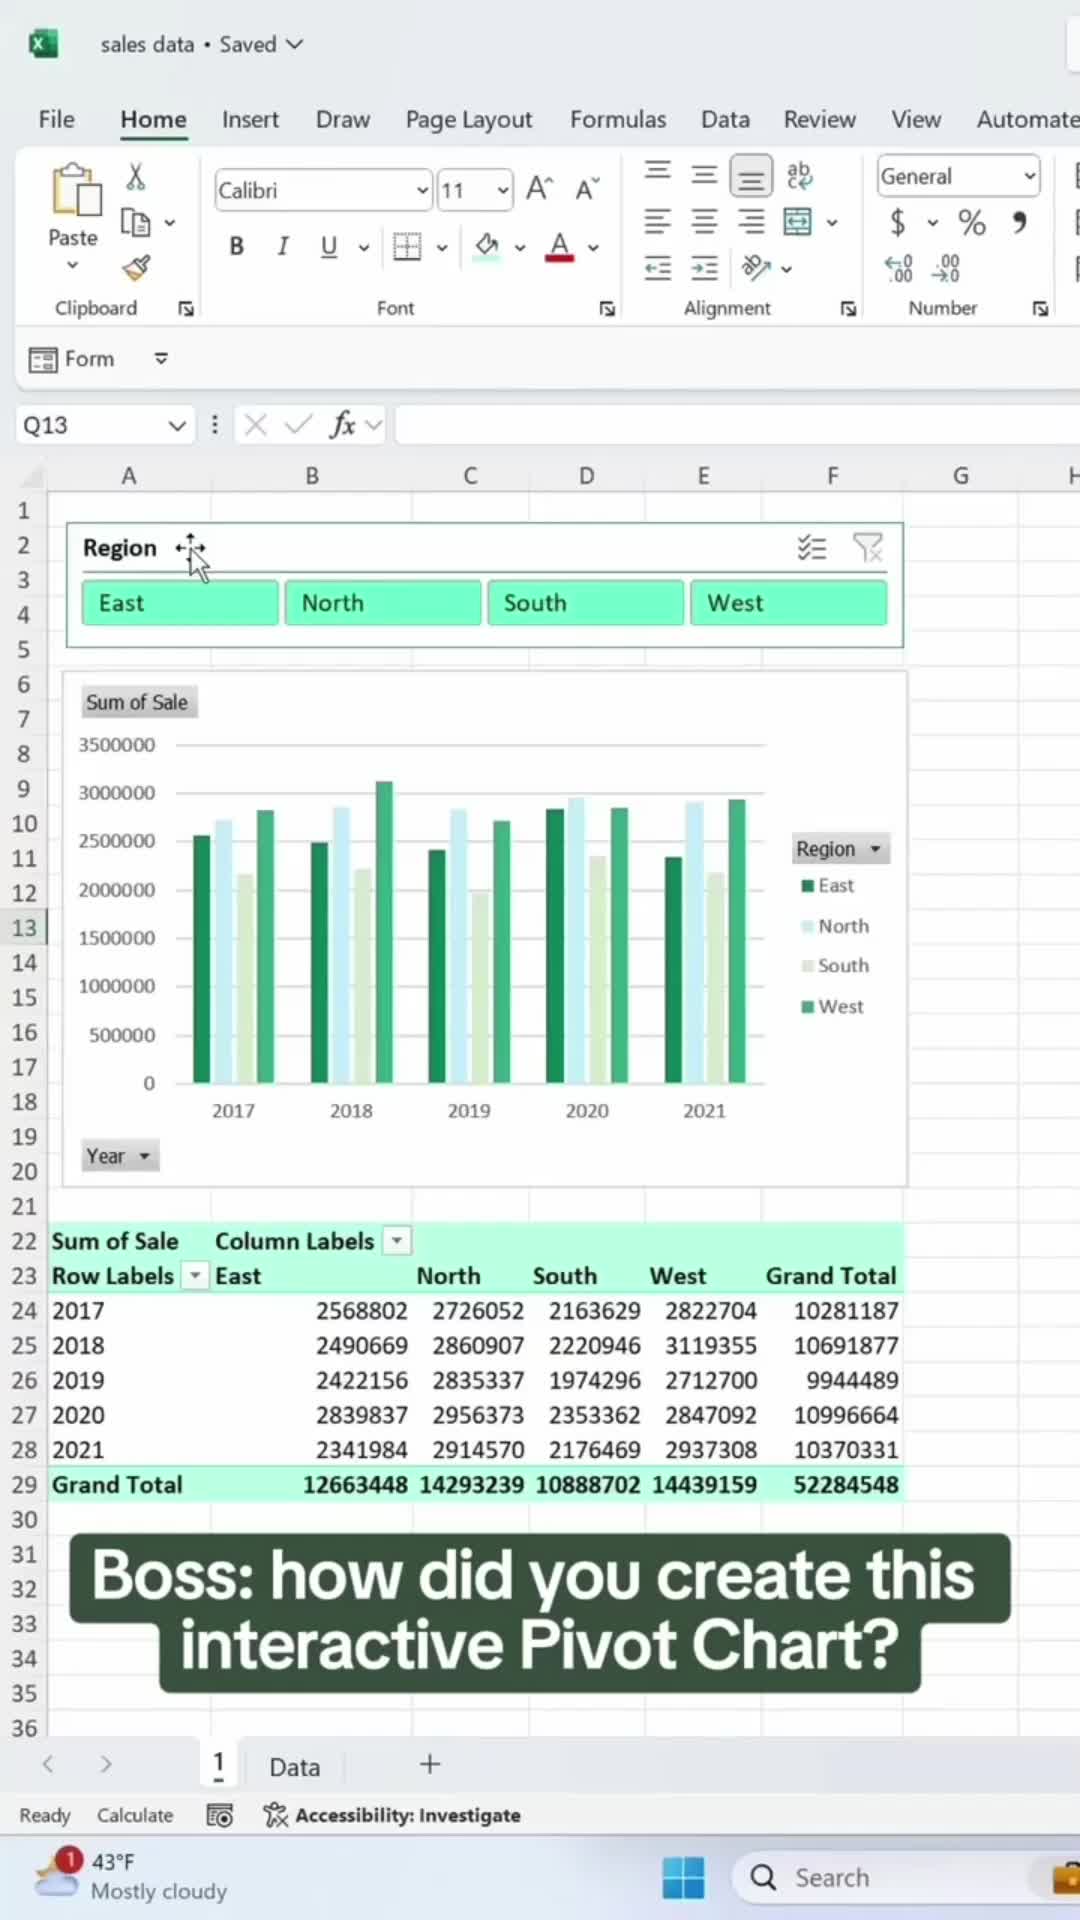Screen dimensions: 1080x1920
Task: Click the Form quick access button
Action: pyautogui.click(x=72, y=359)
